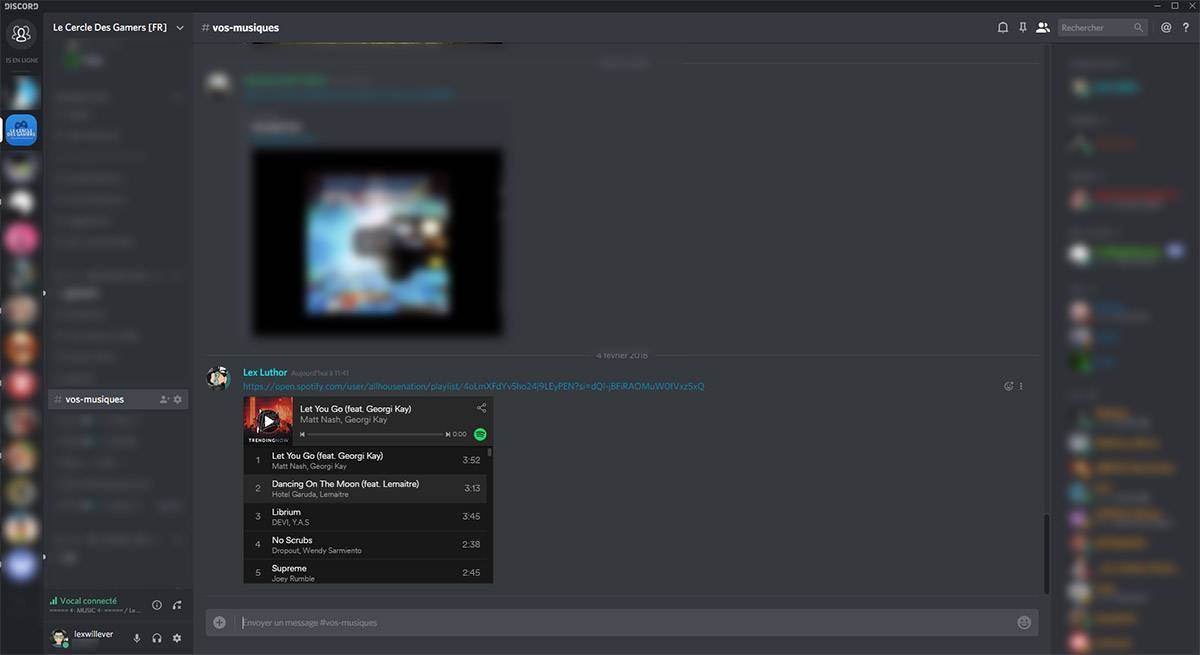Screen dimensions: 1200x655
Task: Add a reaction to Lex Luthor's message
Action: (1008, 386)
